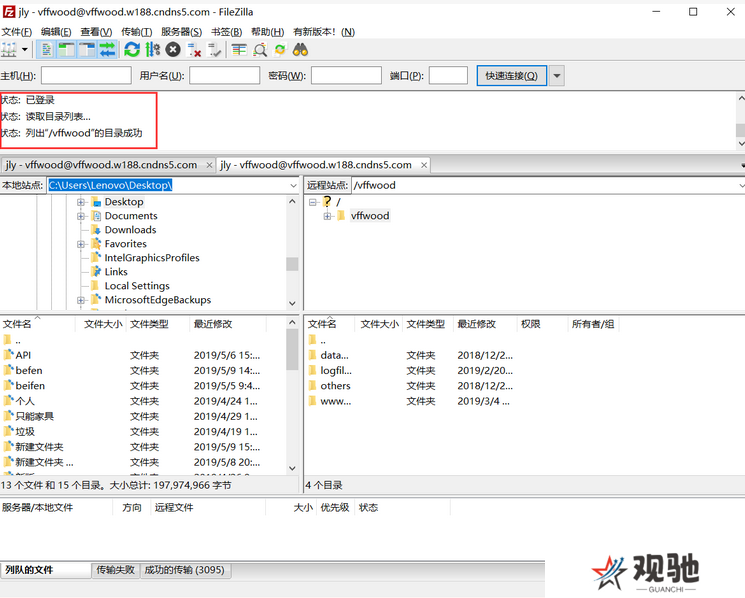Search files with binoculars icon
The width and height of the screenshot is (745, 598).
click(300, 49)
